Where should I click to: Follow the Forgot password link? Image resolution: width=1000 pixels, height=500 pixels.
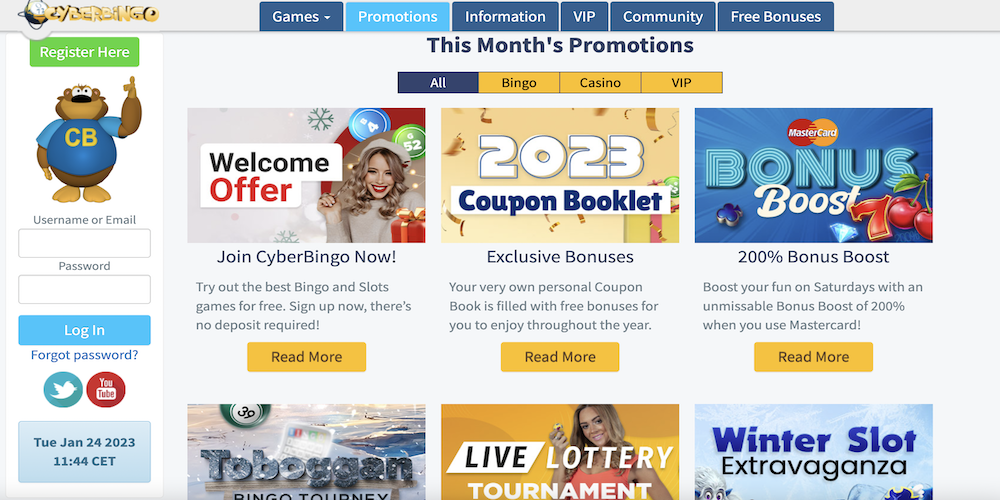tap(84, 355)
